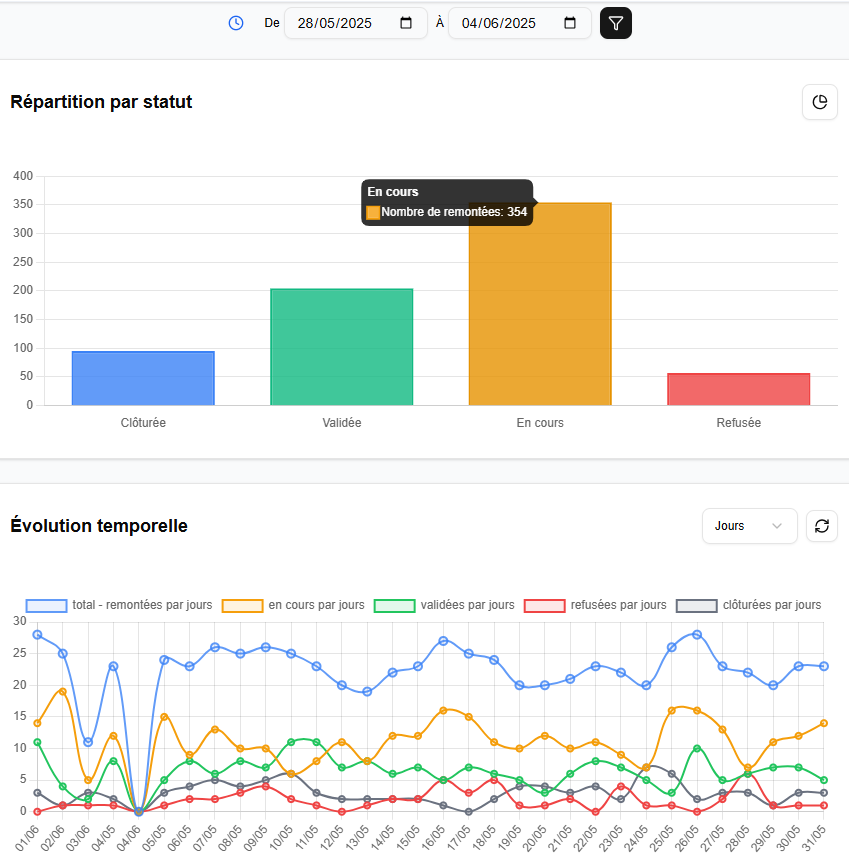This screenshot has height=856, width=849.
Task: Toggle 'clôturées par jours' legend item
Action: pos(749,605)
